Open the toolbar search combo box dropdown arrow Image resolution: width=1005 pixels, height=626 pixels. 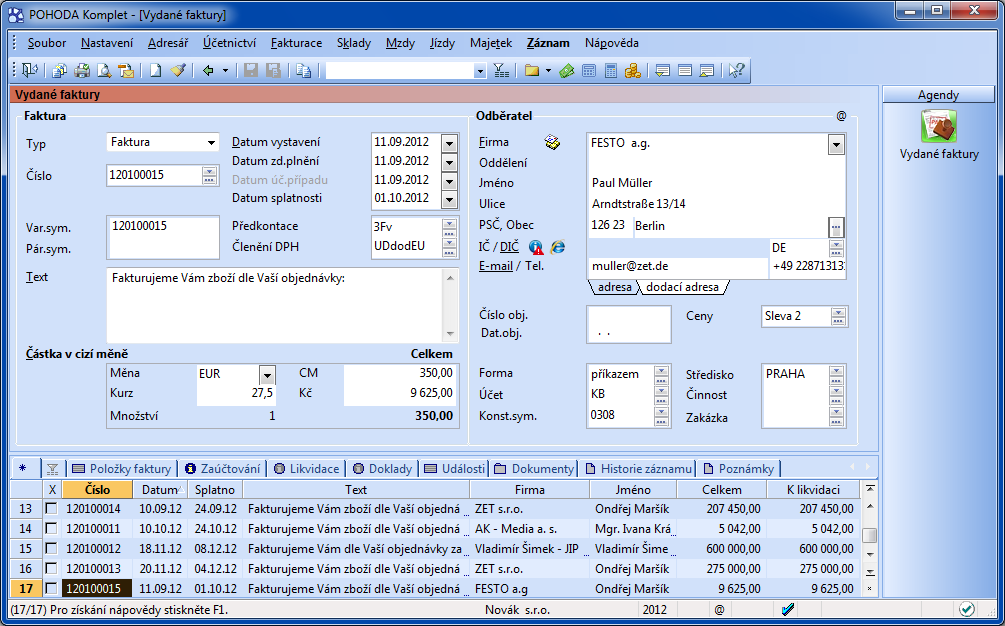click(480, 70)
